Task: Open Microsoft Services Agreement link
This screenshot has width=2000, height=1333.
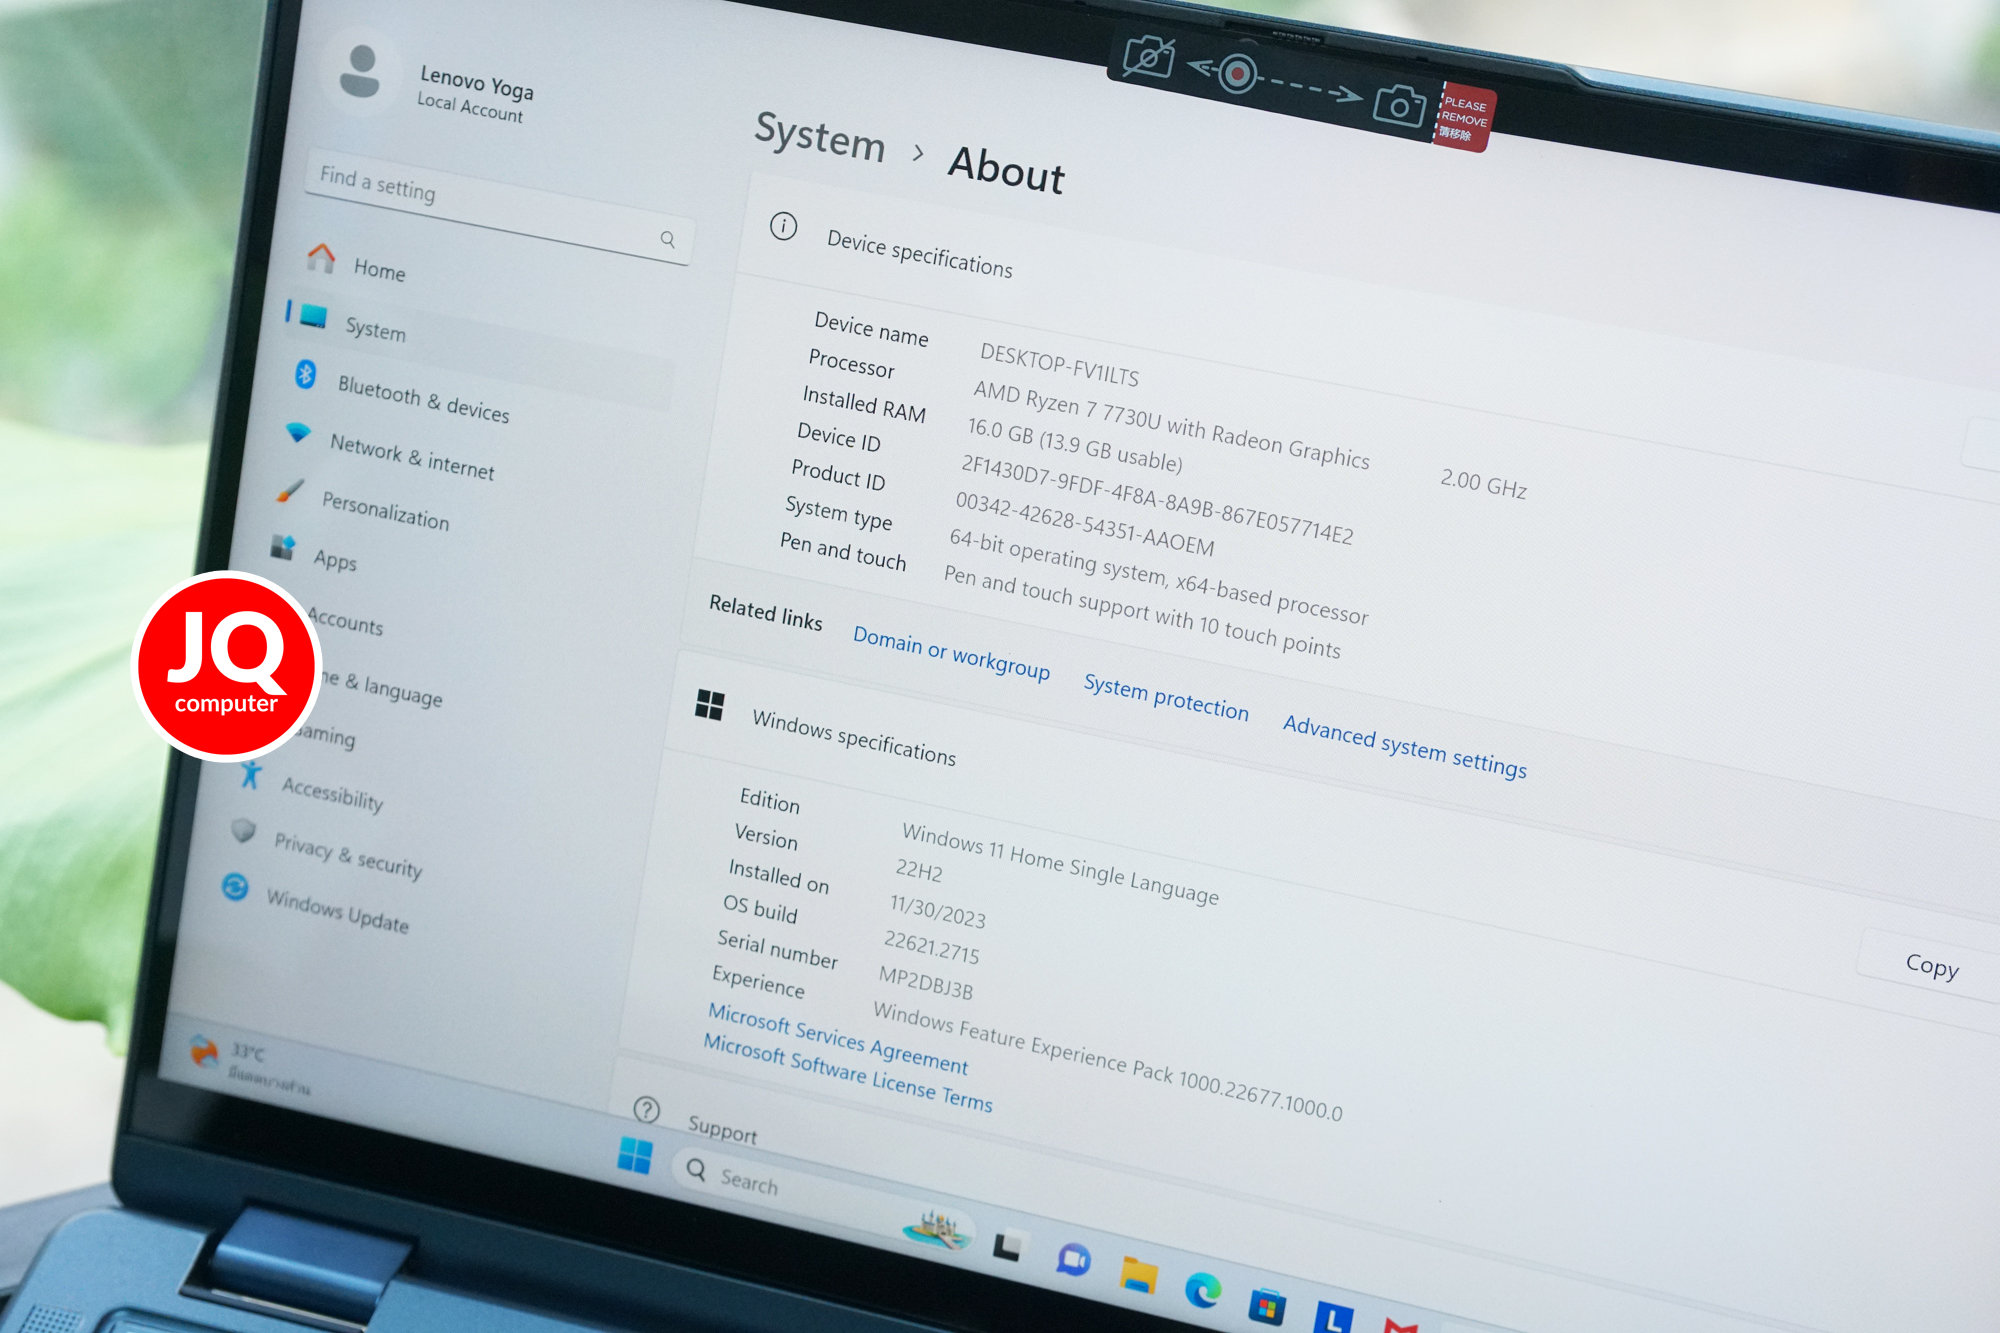Action: 837,1037
